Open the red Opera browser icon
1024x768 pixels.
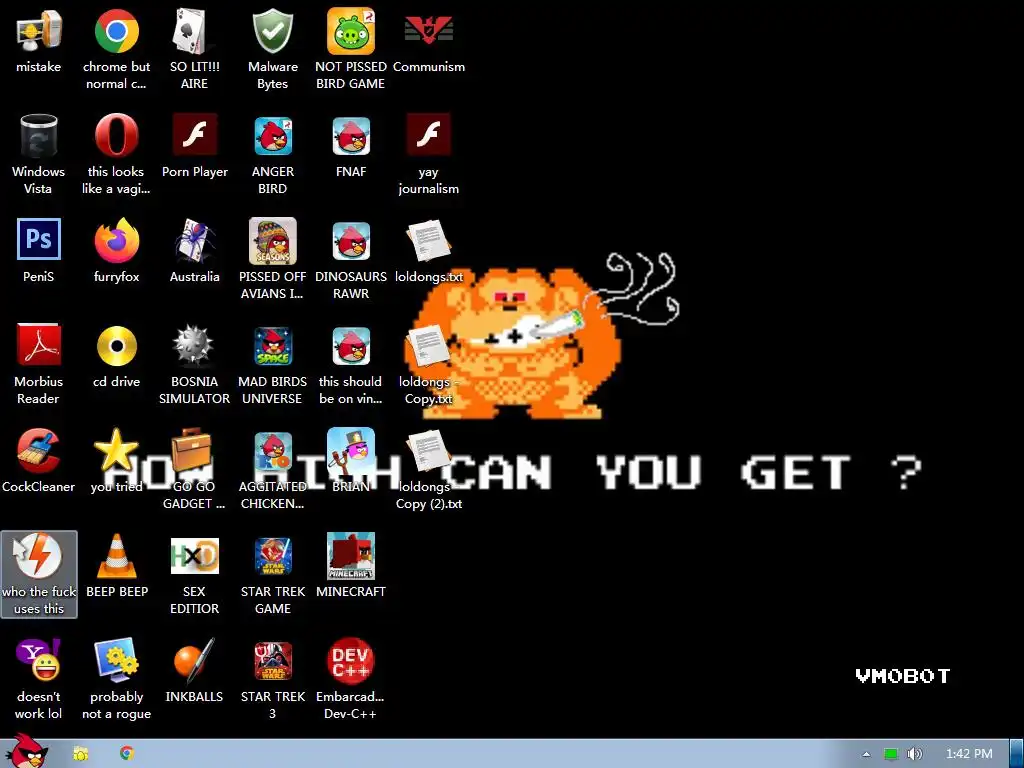pos(116,136)
